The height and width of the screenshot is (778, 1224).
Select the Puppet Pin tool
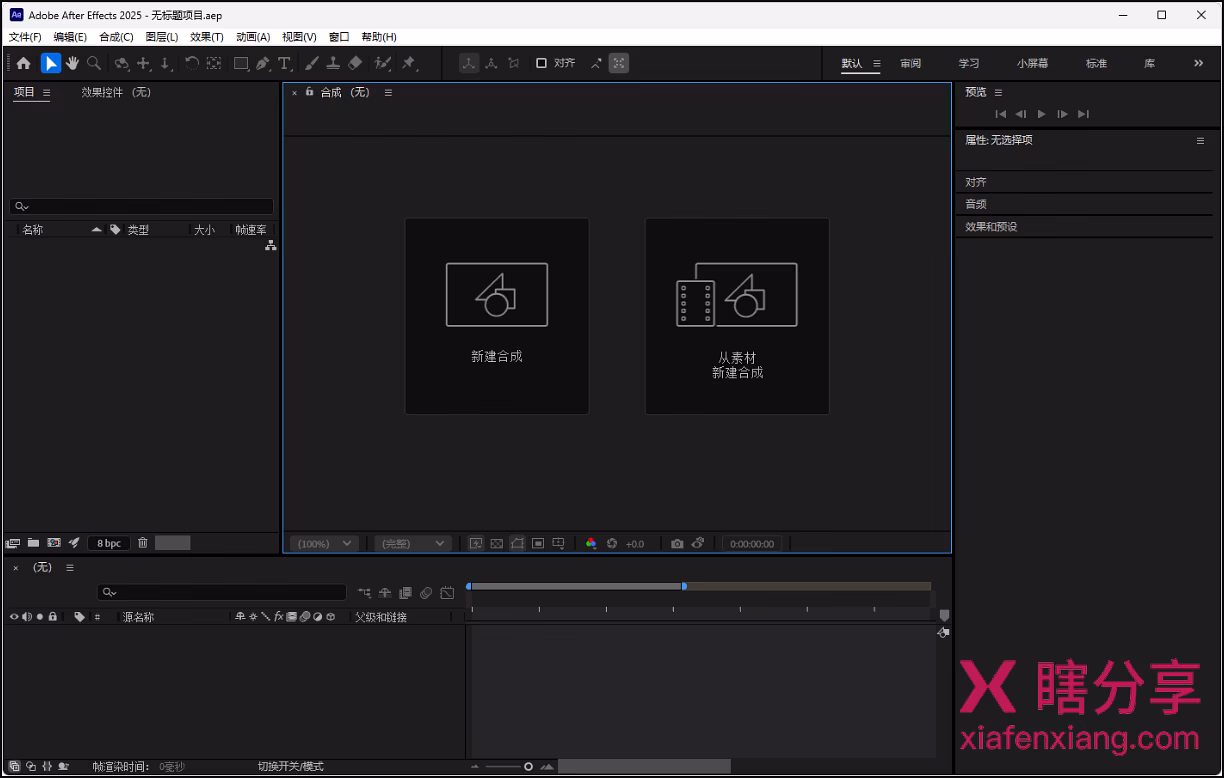pyautogui.click(x=410, y=63)
